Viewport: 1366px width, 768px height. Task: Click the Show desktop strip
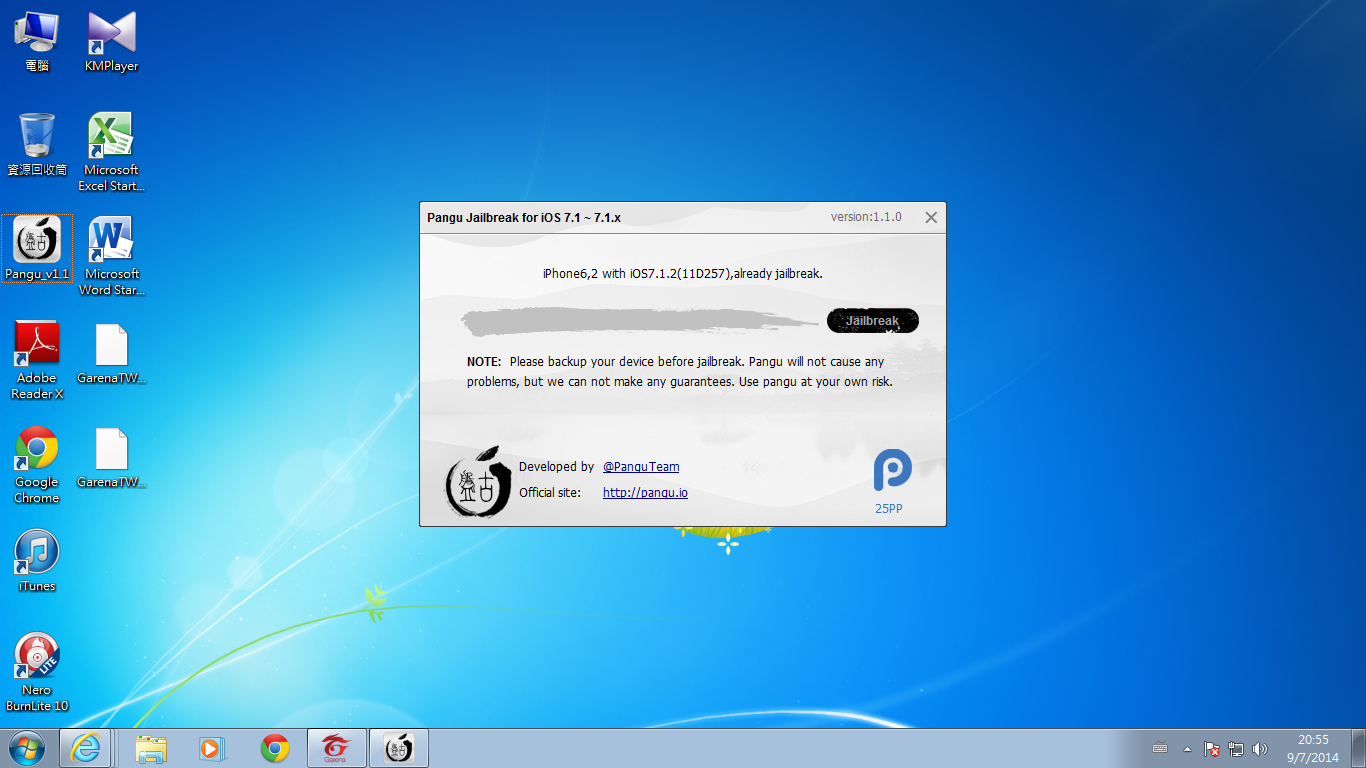[1359, 748]
